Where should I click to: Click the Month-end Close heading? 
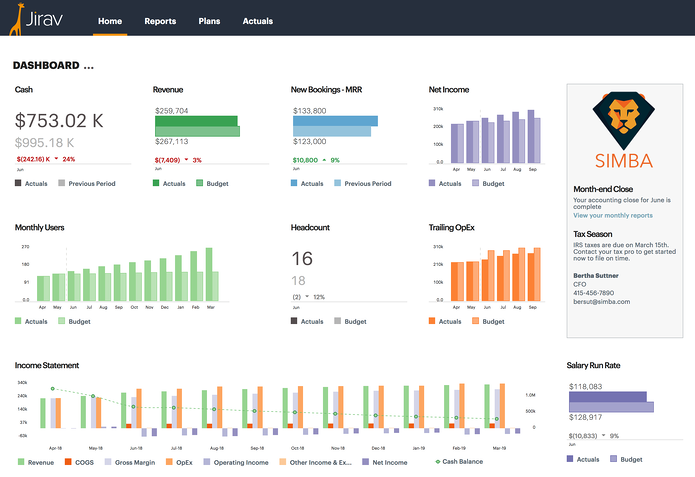603,189
